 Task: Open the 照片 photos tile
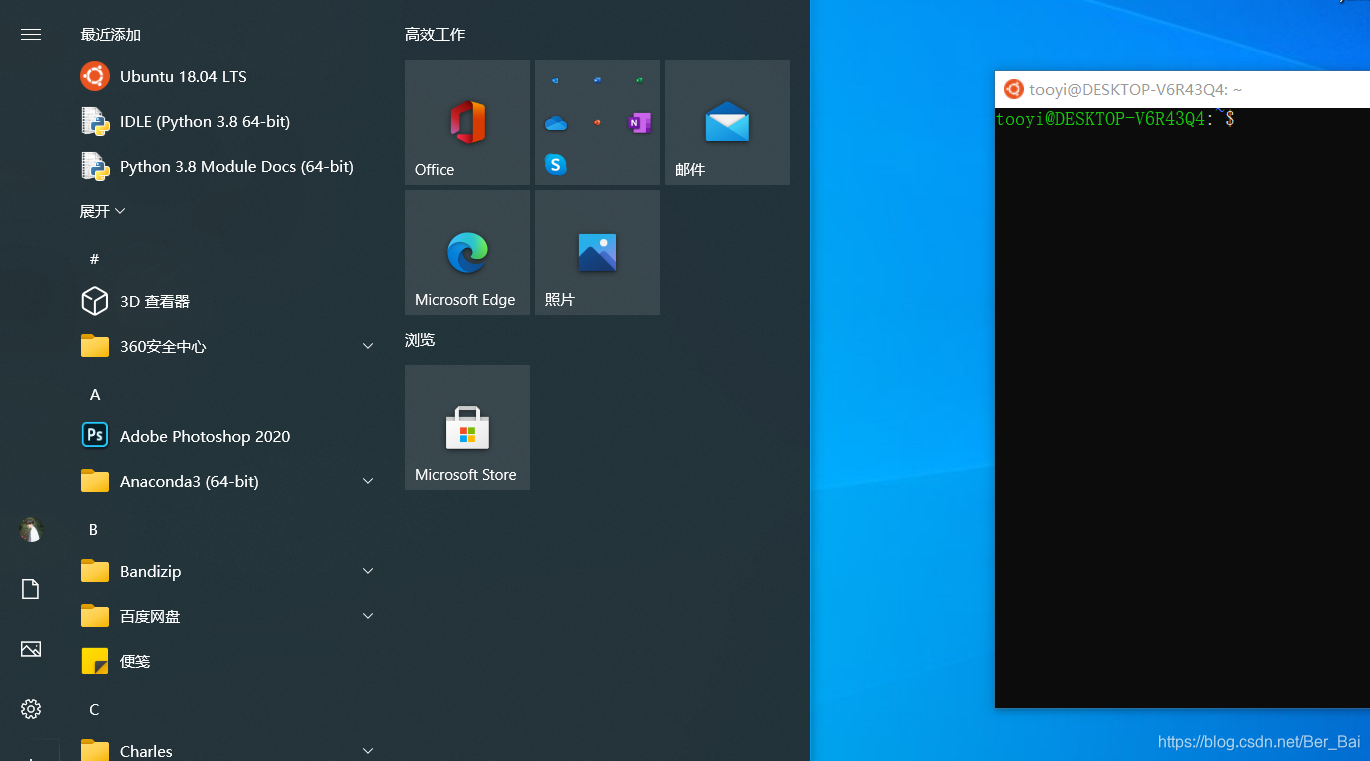point(596,252)
